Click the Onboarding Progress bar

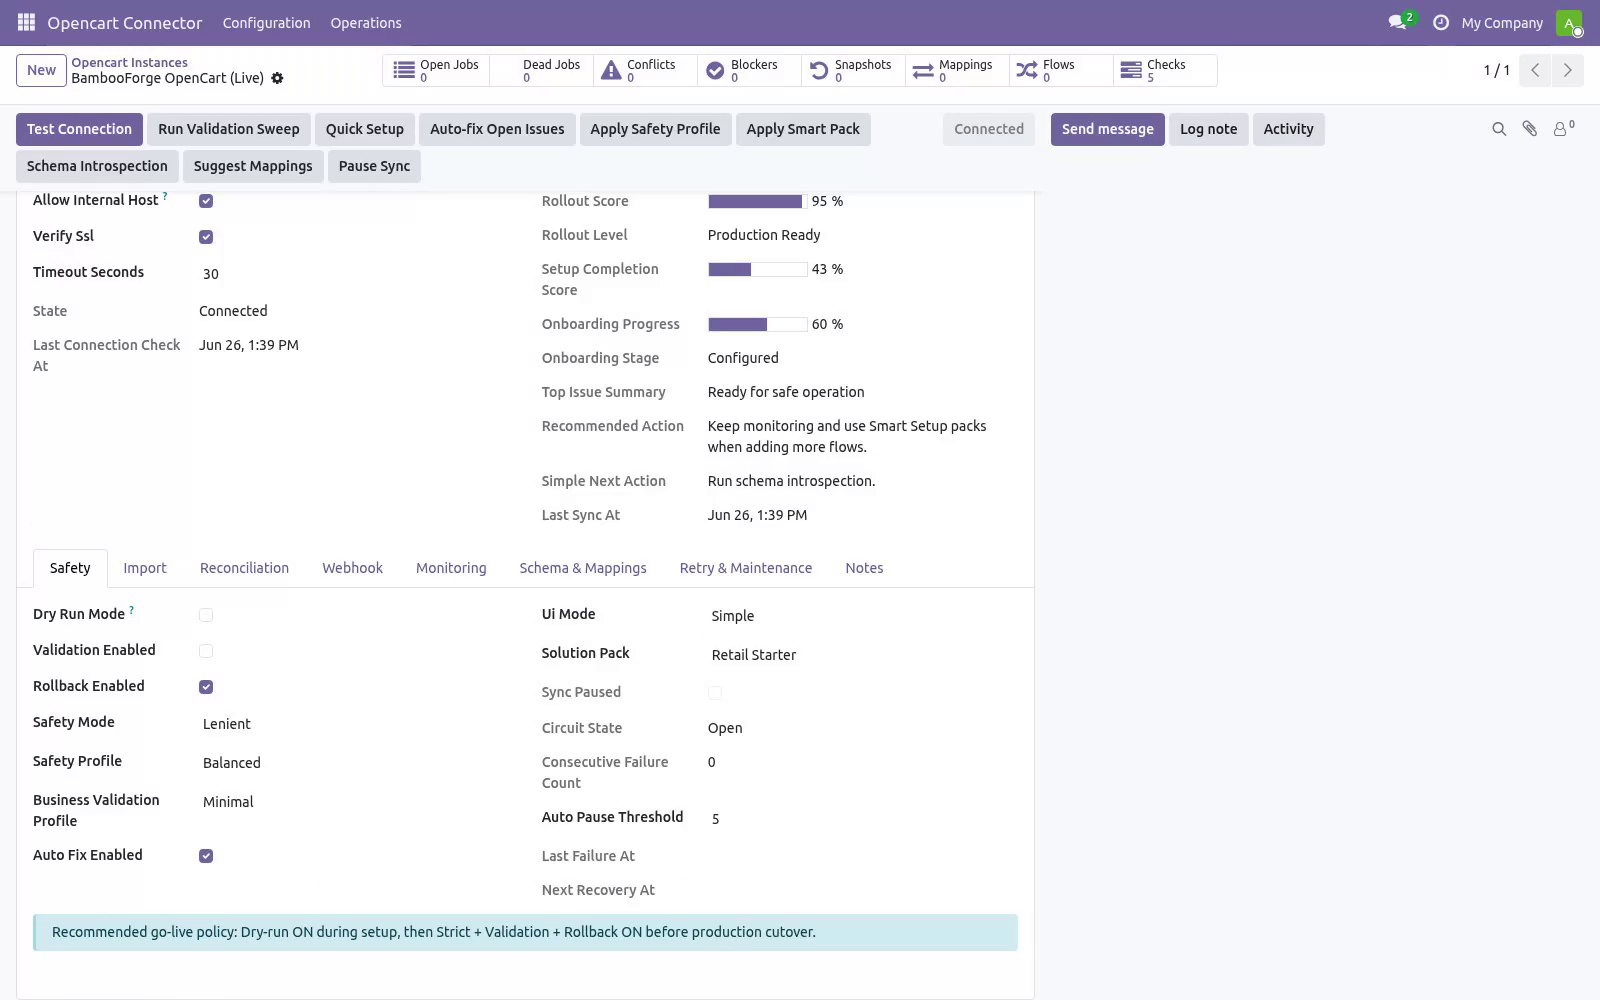tap(757, 324)
